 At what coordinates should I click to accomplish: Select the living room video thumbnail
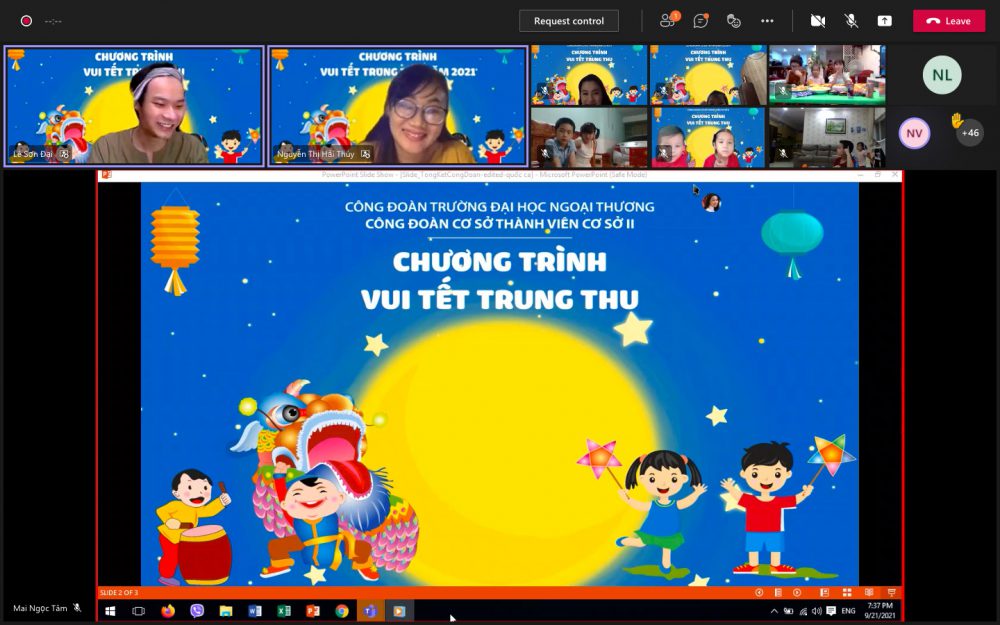point(827,137)
